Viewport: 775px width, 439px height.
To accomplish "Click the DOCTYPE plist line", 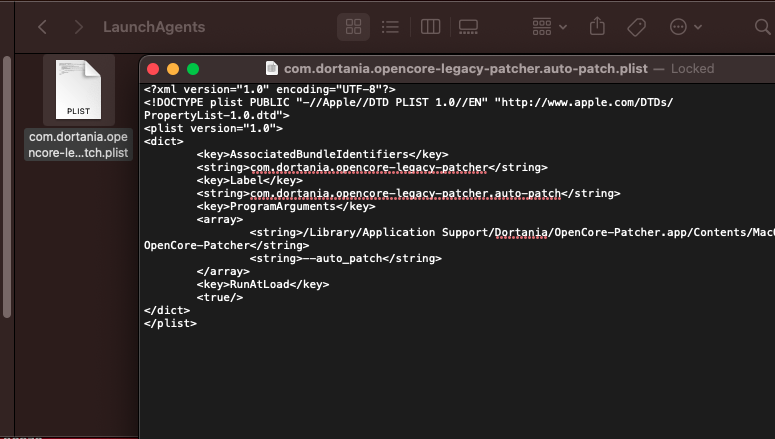I will [408, 102].
